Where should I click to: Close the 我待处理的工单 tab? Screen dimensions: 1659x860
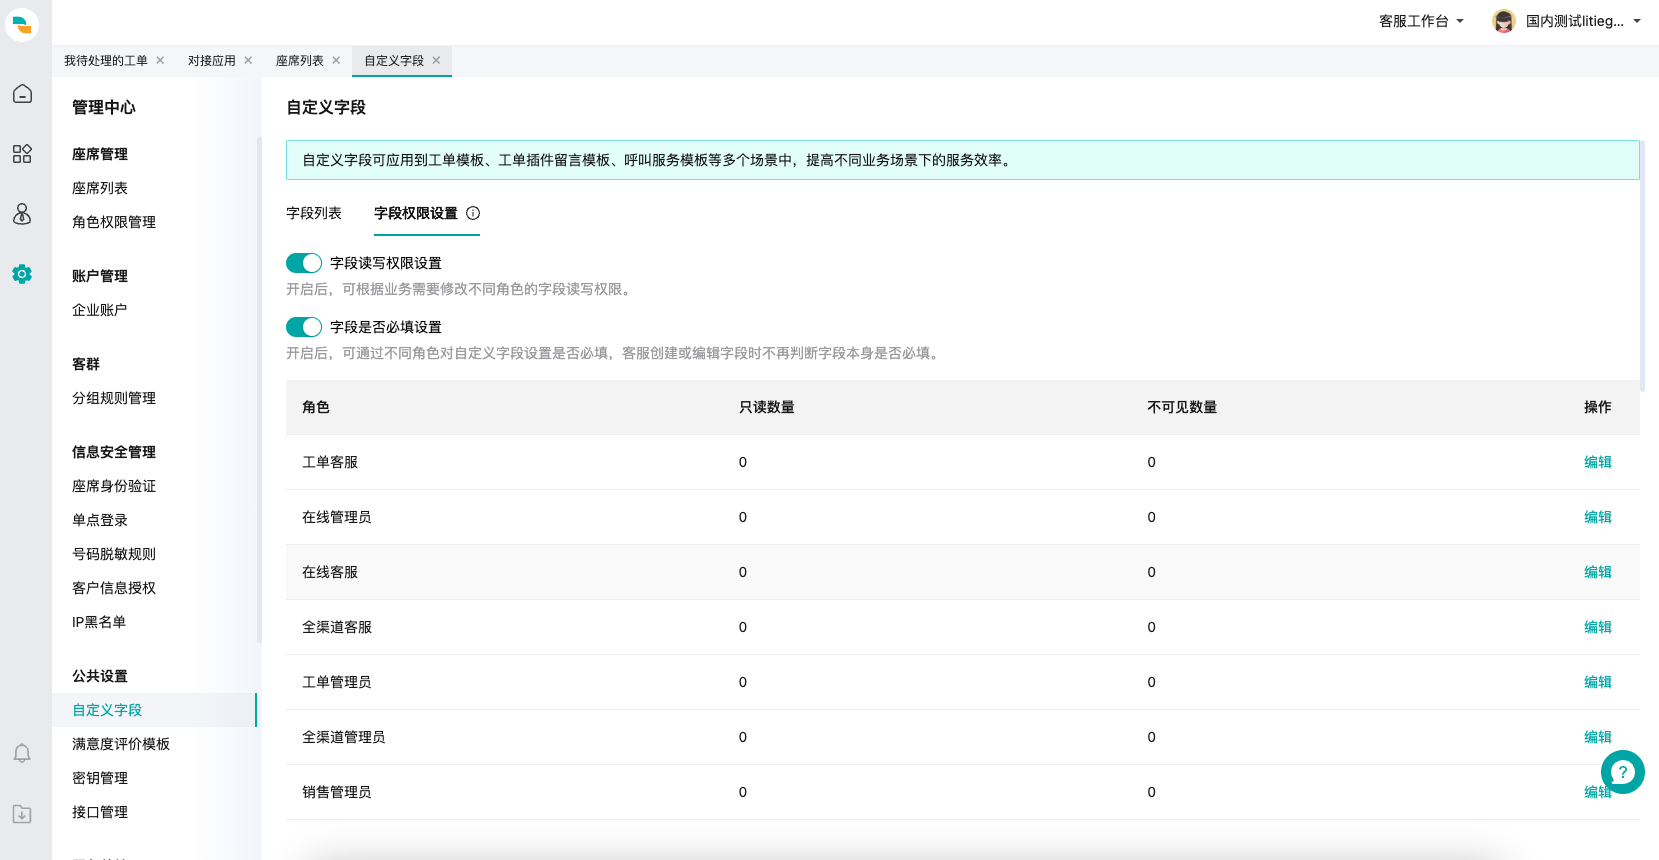tap(160, 60)
